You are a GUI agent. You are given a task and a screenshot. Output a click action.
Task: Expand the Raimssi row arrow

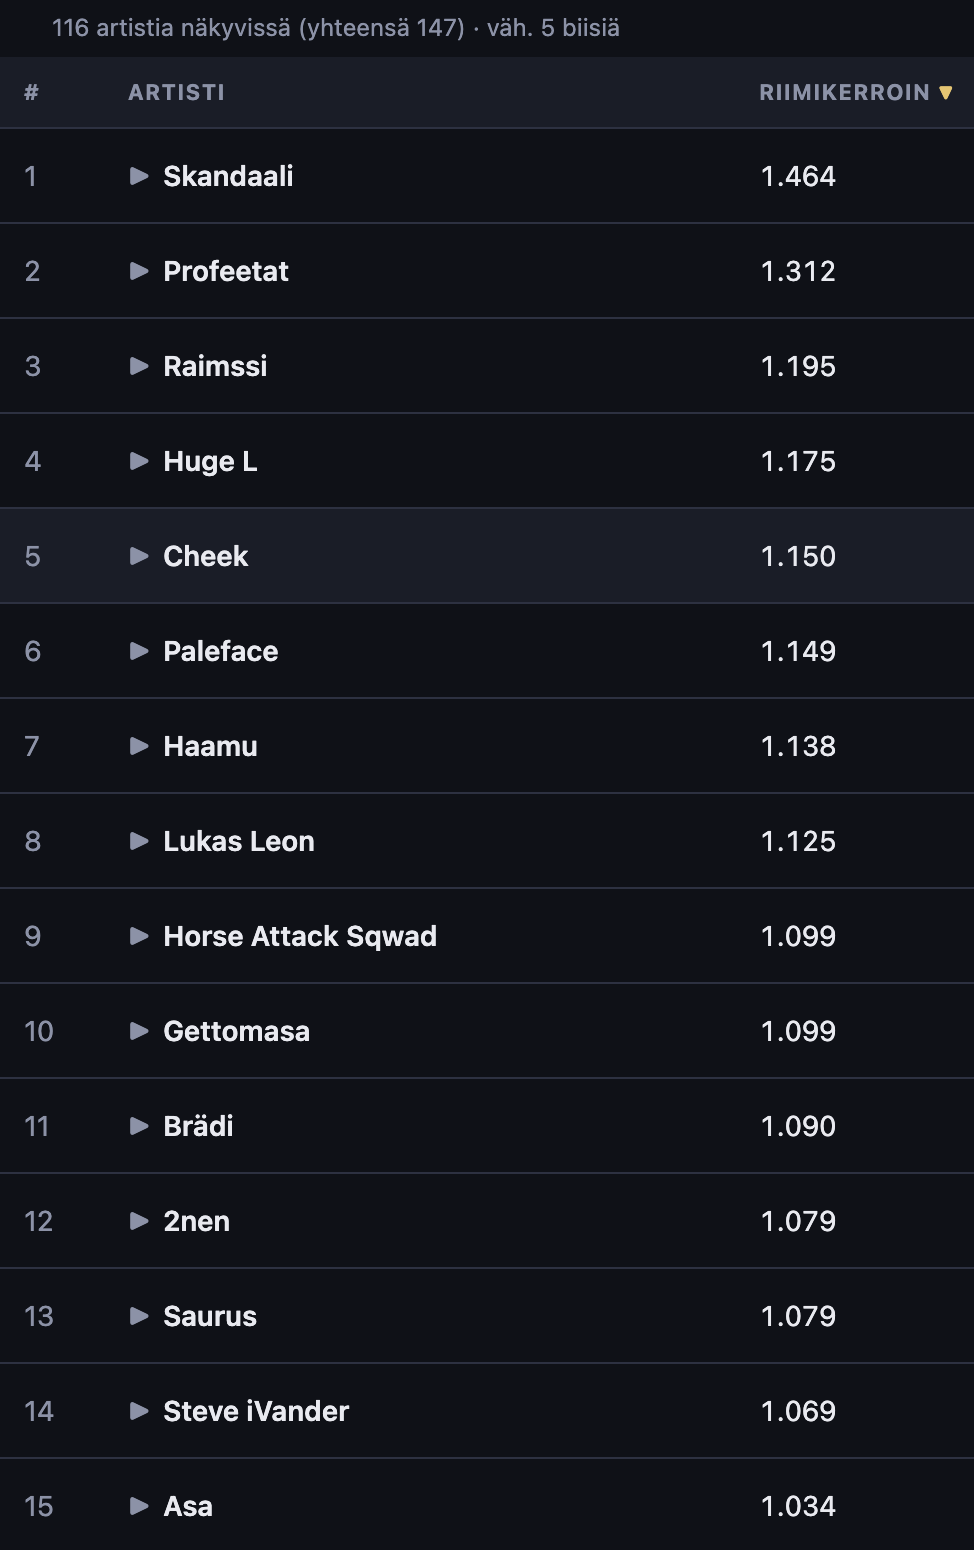pos(139,366)
